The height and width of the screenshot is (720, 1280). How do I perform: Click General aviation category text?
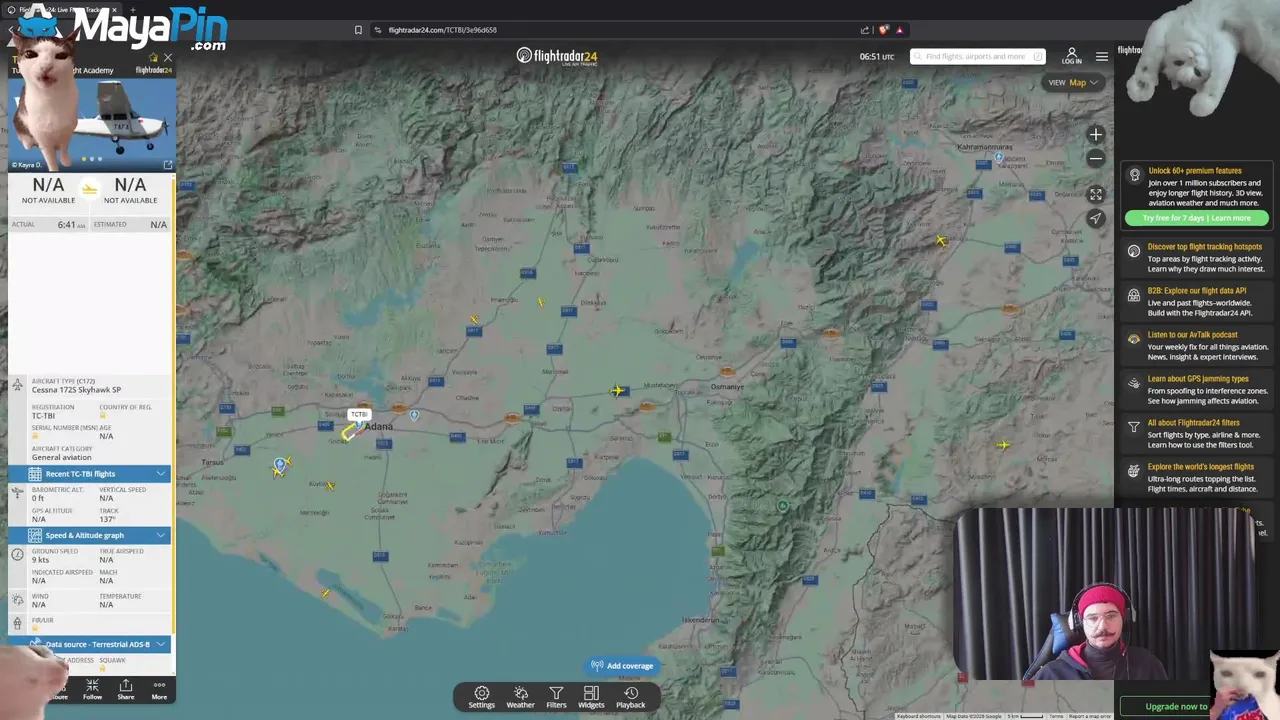click(x=61, y=458)
